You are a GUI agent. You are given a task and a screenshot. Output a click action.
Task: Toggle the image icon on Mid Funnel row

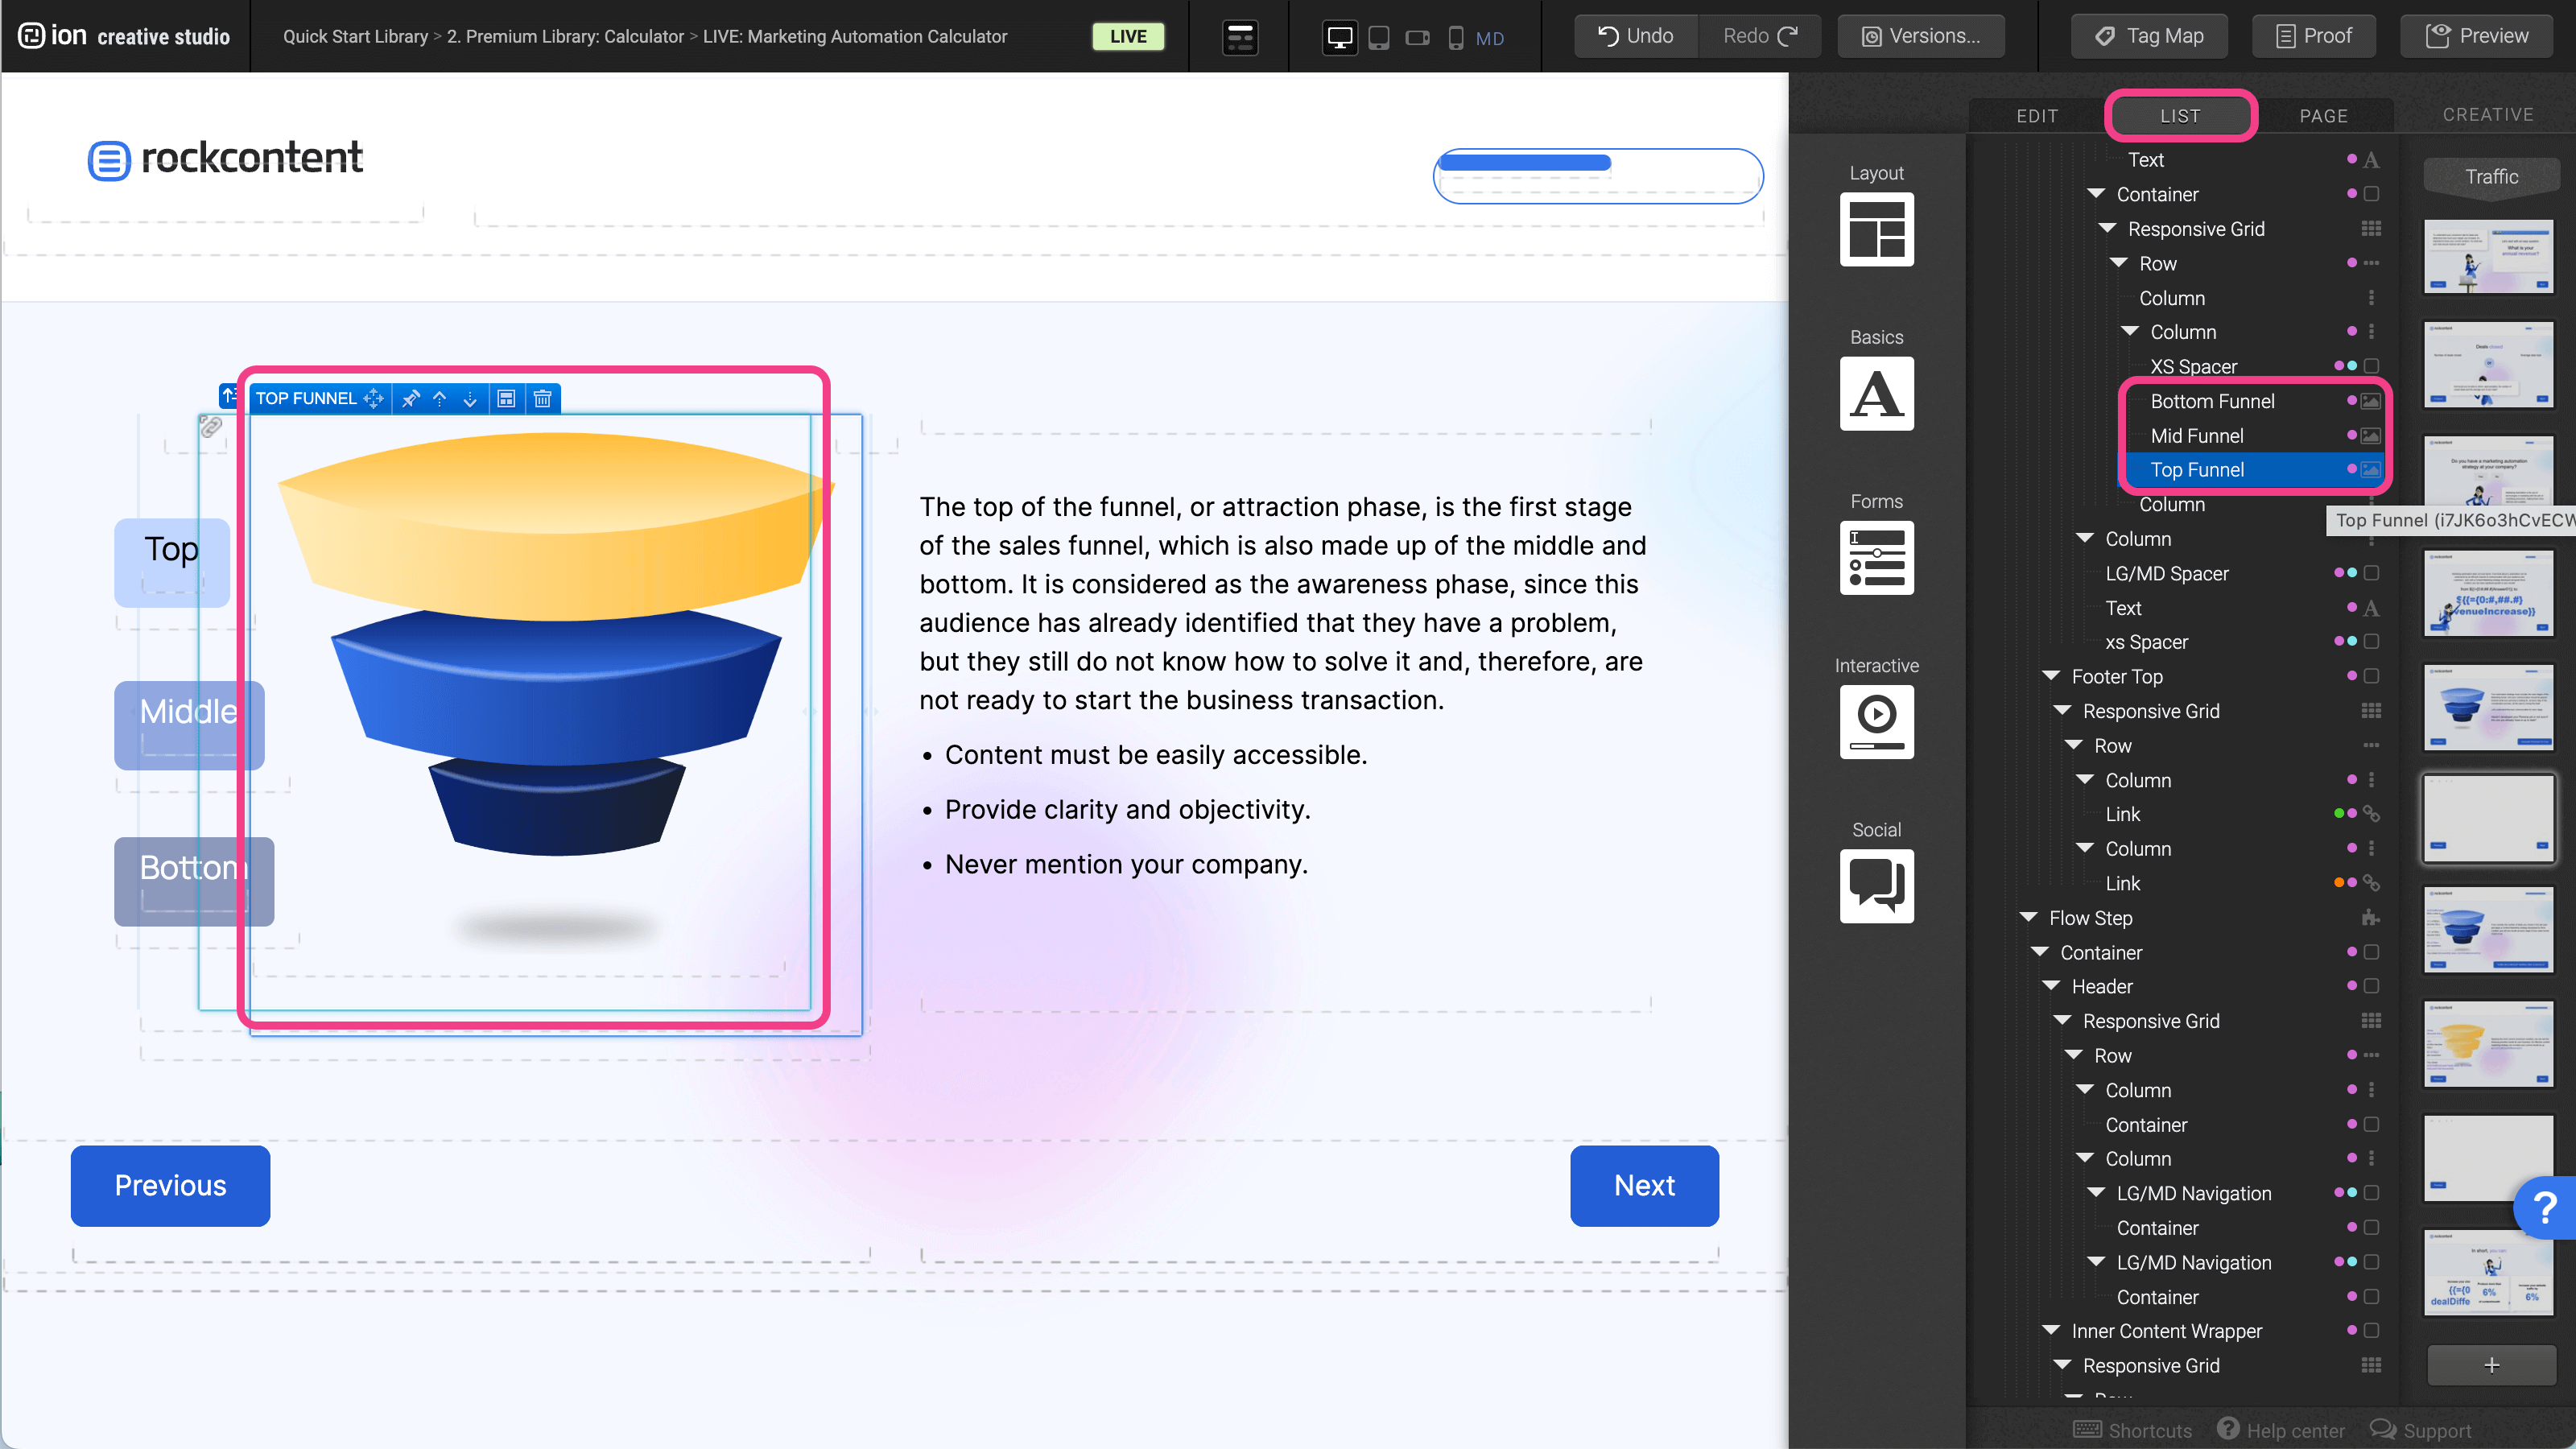(x=2371, y=436)
